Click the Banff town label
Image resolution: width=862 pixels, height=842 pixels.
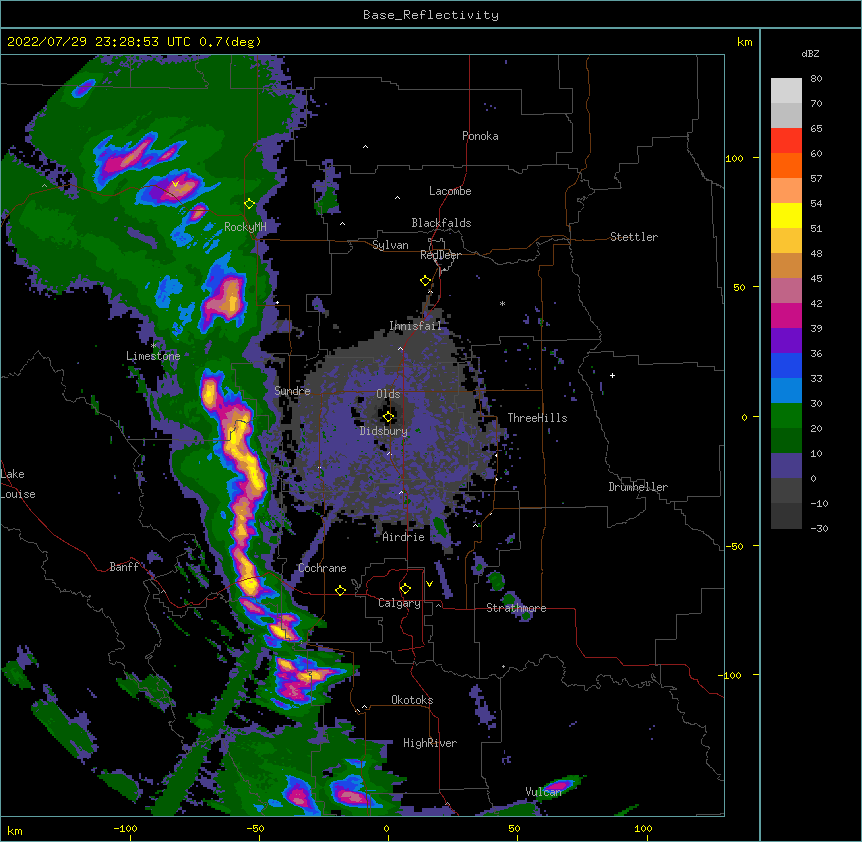click(124, 567)
